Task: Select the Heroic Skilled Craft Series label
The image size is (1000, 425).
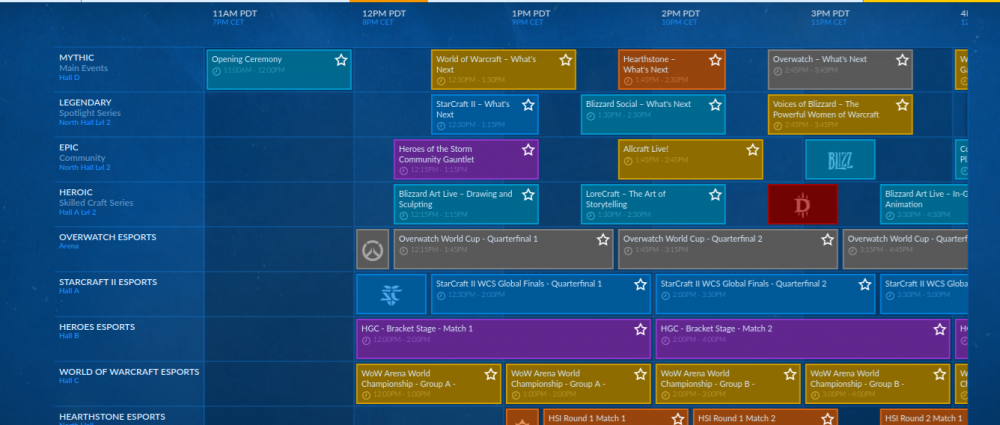Action: (96, 202)
